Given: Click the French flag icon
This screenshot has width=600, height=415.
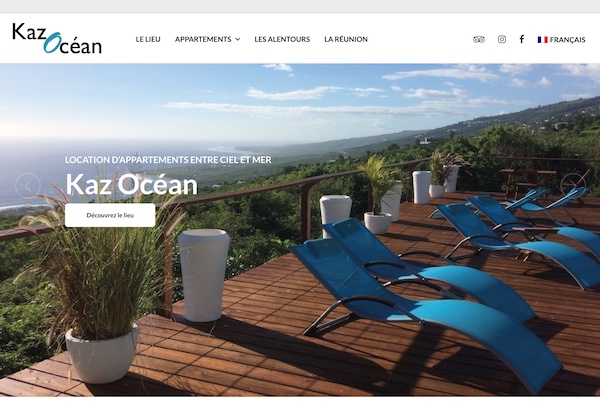Looking at the screenshot, I should point(543,39).
